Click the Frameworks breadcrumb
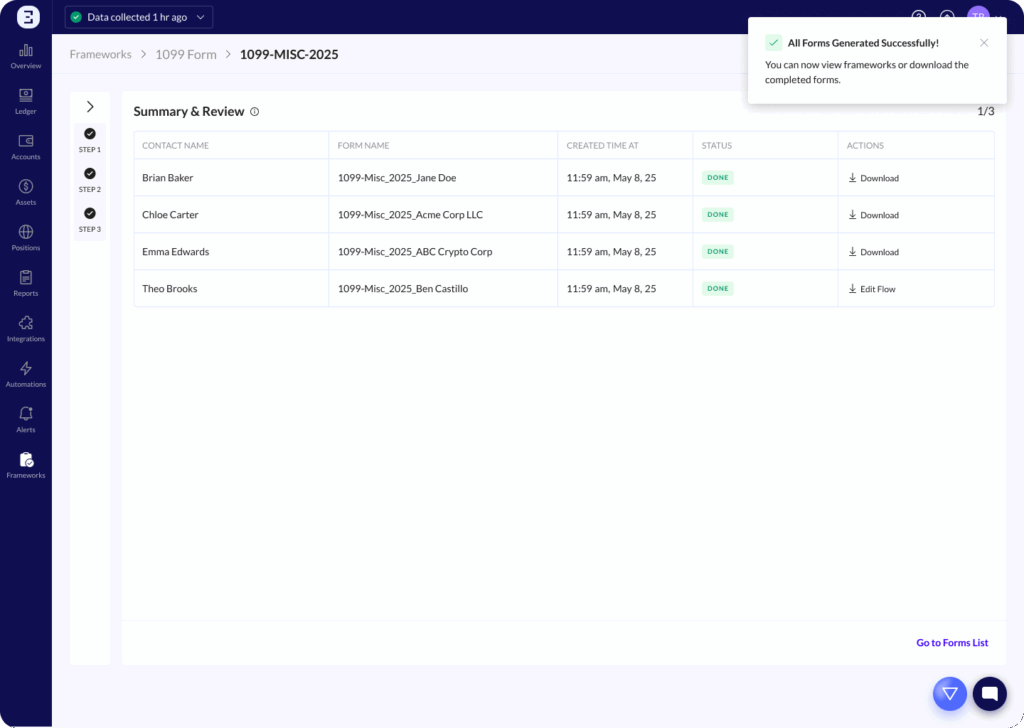 click(x=100, y=54)
